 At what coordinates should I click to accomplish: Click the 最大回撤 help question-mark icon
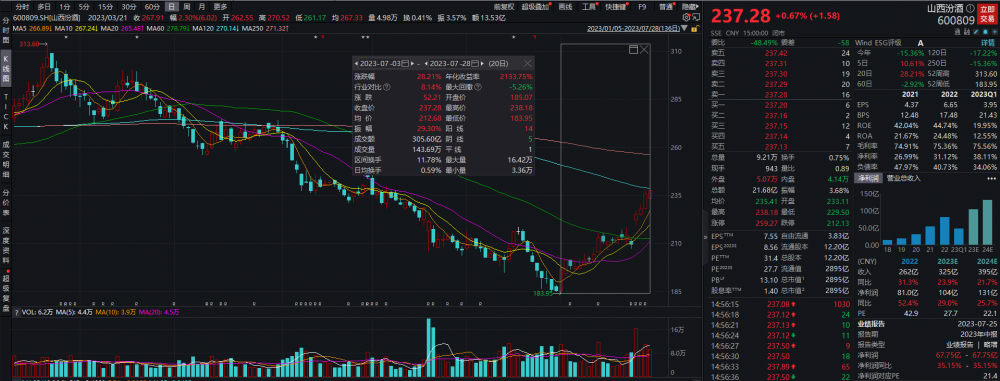[478, 87]
